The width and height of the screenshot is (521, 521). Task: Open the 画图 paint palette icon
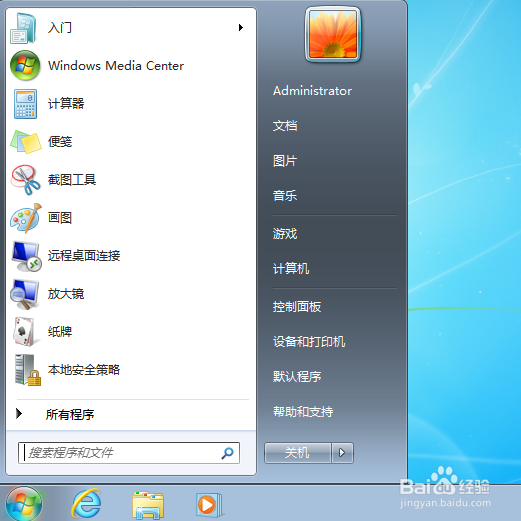click(x=26, y=218)
